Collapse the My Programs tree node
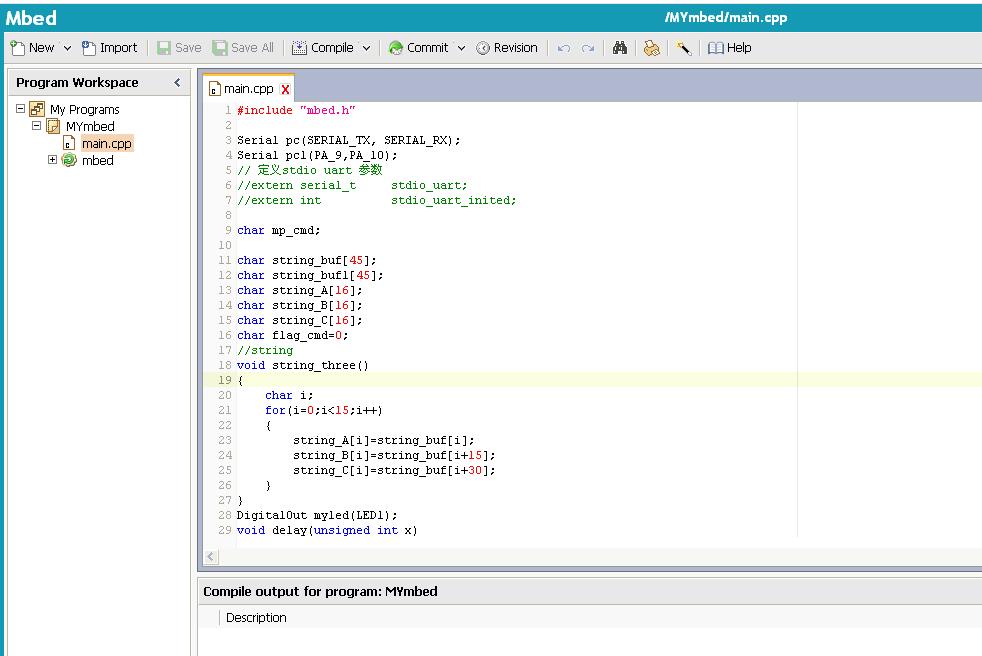Viewport: 982px width, 656px height. [20, 109]
